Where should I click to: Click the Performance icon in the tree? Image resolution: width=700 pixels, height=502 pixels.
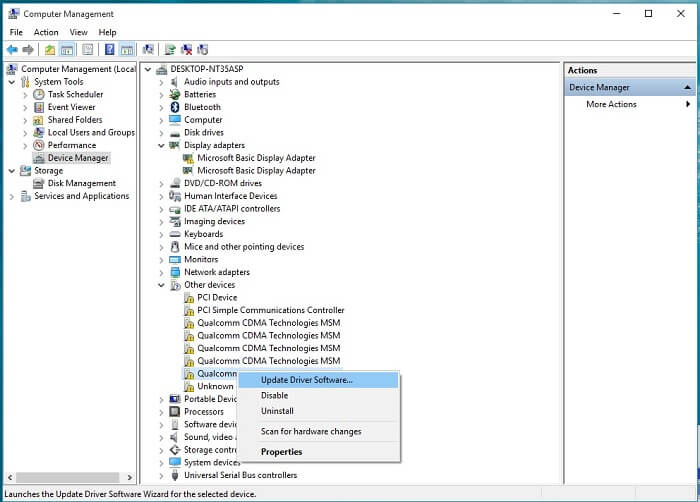tap(39, 145)
